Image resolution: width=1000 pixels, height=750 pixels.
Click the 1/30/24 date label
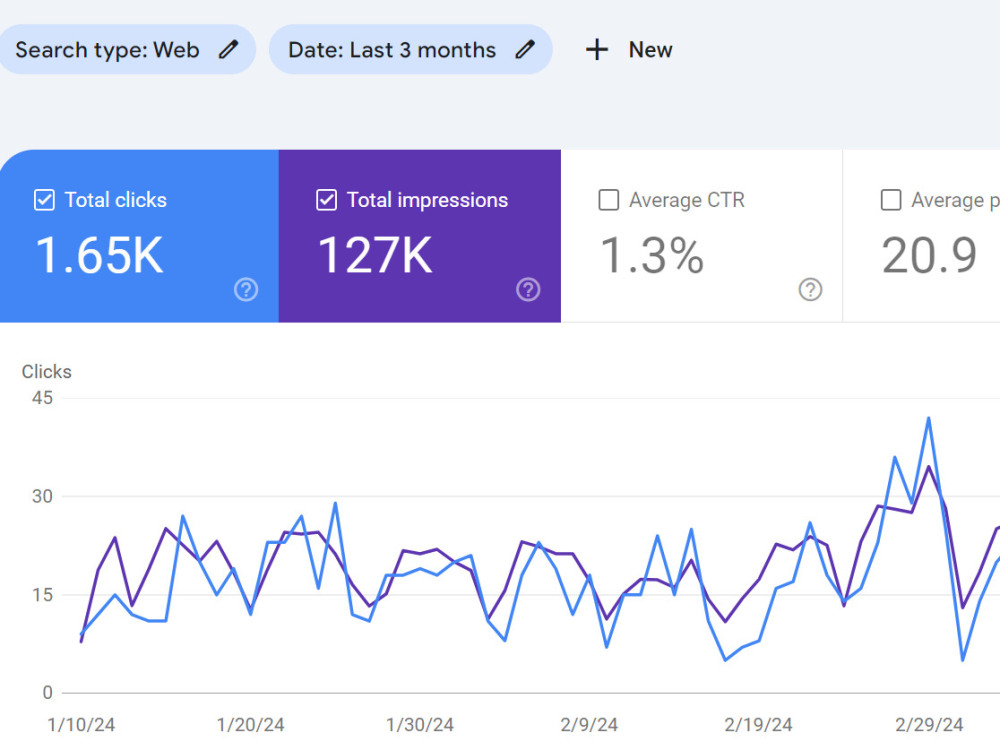click(x=420, y=725)
